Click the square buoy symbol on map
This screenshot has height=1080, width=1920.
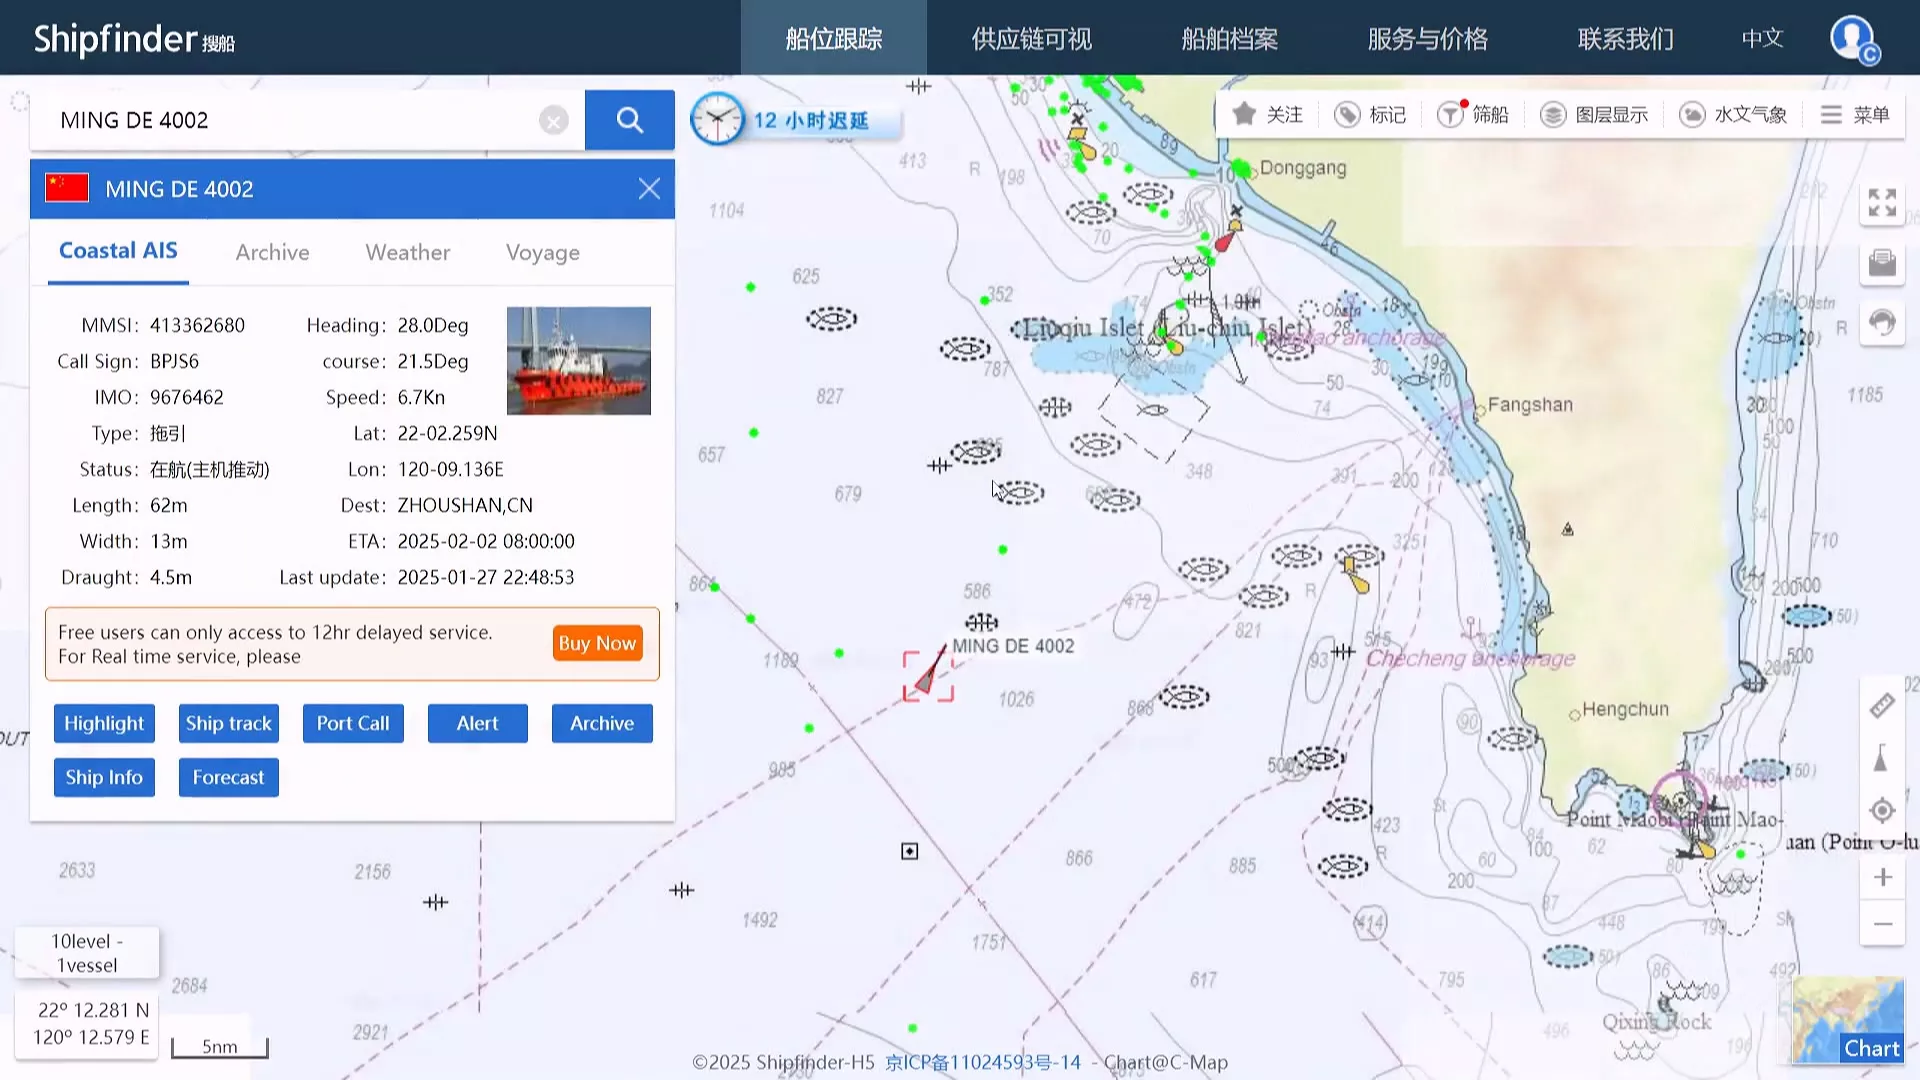[x=909, y=851]
